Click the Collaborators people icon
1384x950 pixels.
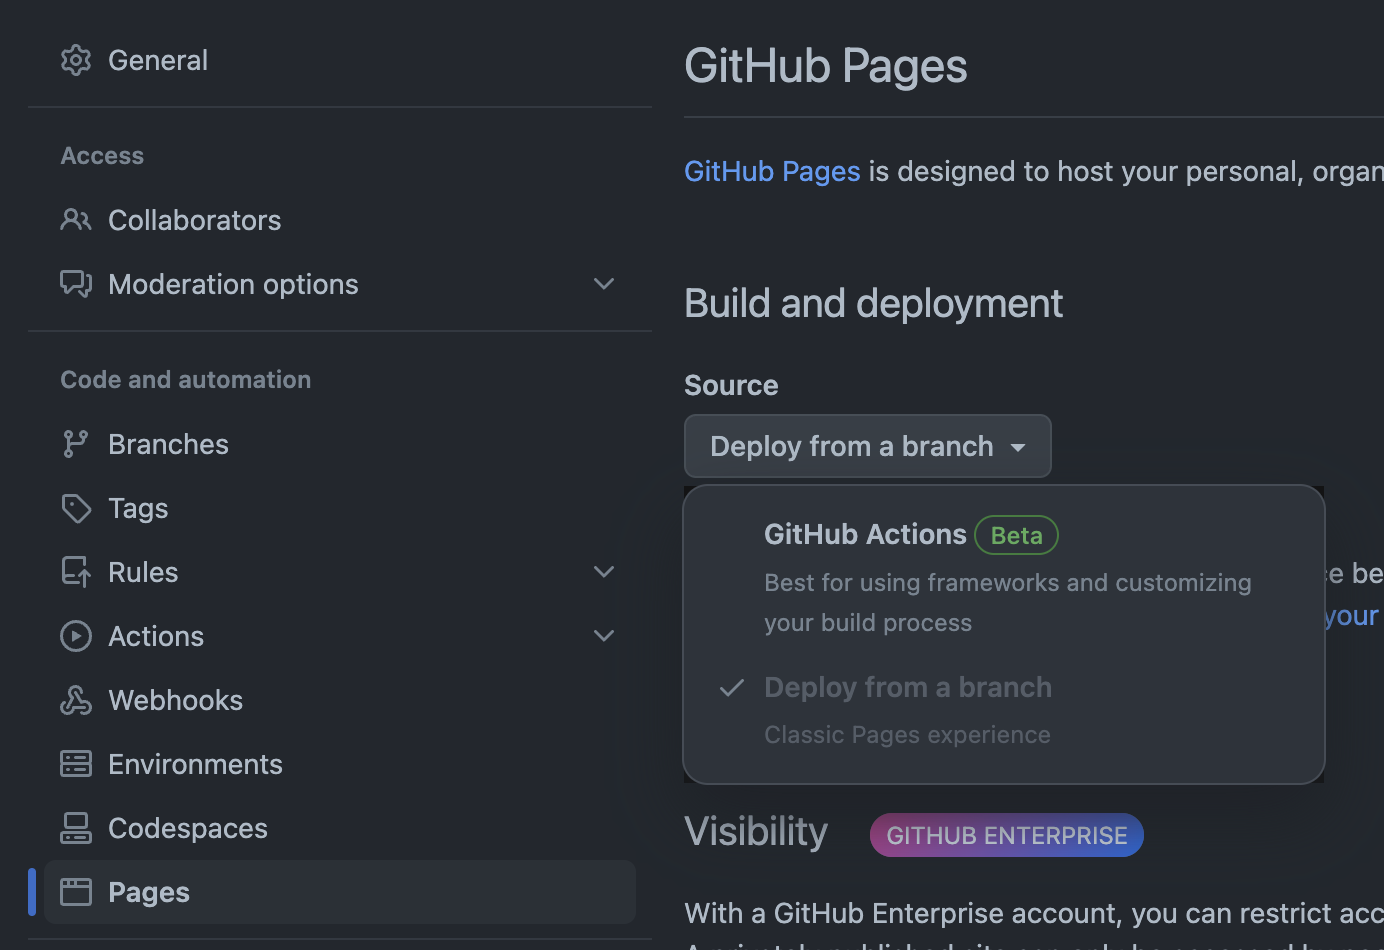[x=76, y=220]
